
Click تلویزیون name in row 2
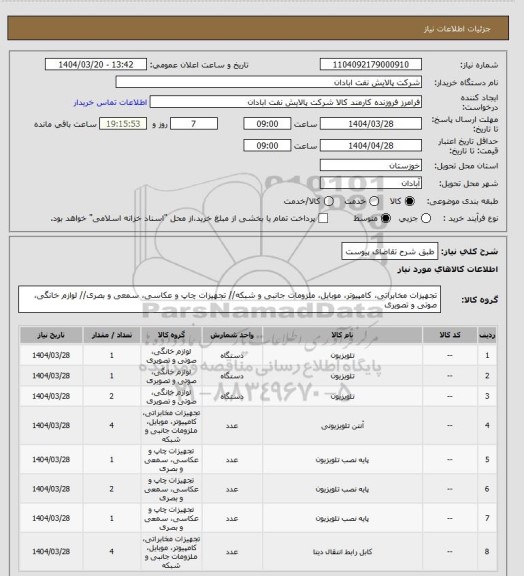coord(342,376)
